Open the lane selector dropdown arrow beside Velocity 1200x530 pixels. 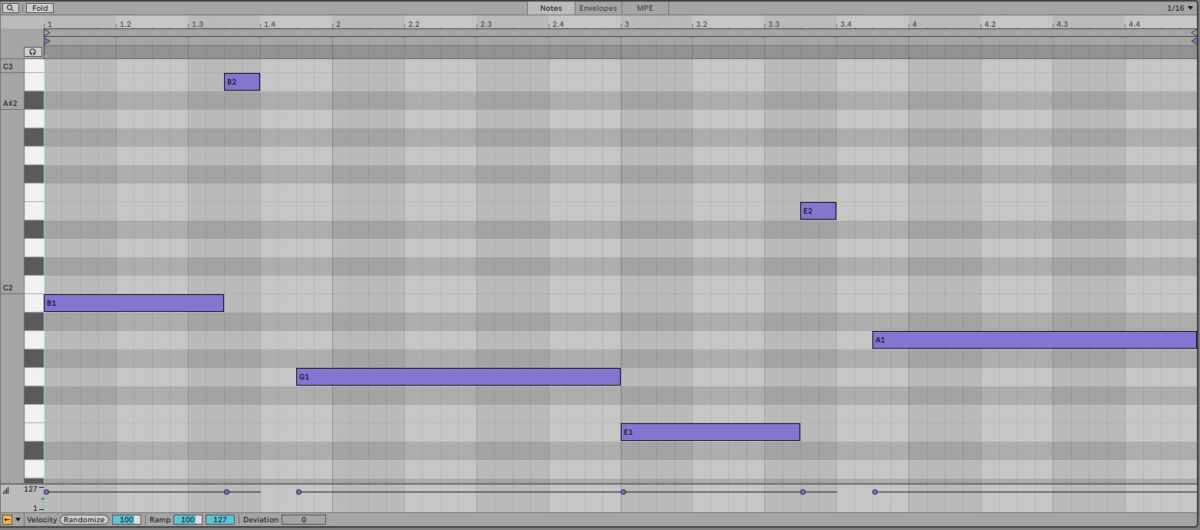pos(18,520)
